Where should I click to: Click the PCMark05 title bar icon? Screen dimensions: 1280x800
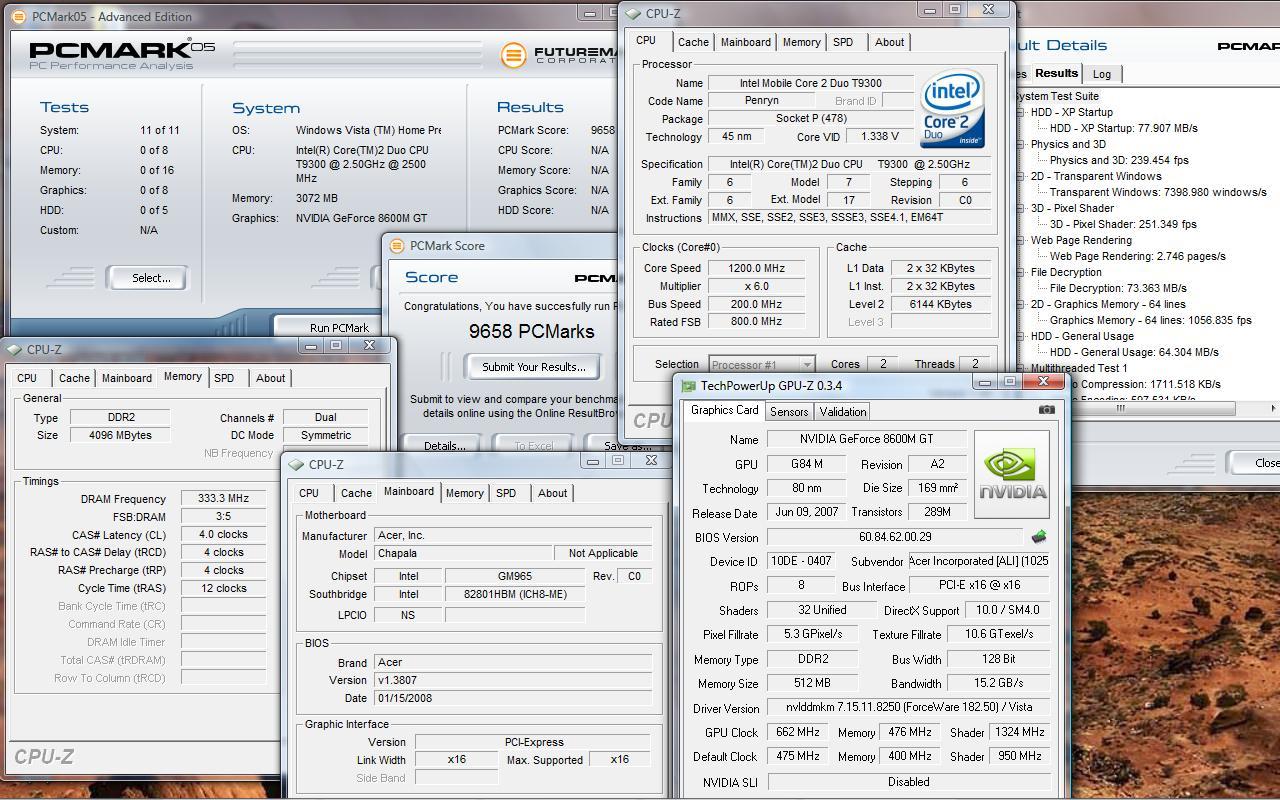18,16
